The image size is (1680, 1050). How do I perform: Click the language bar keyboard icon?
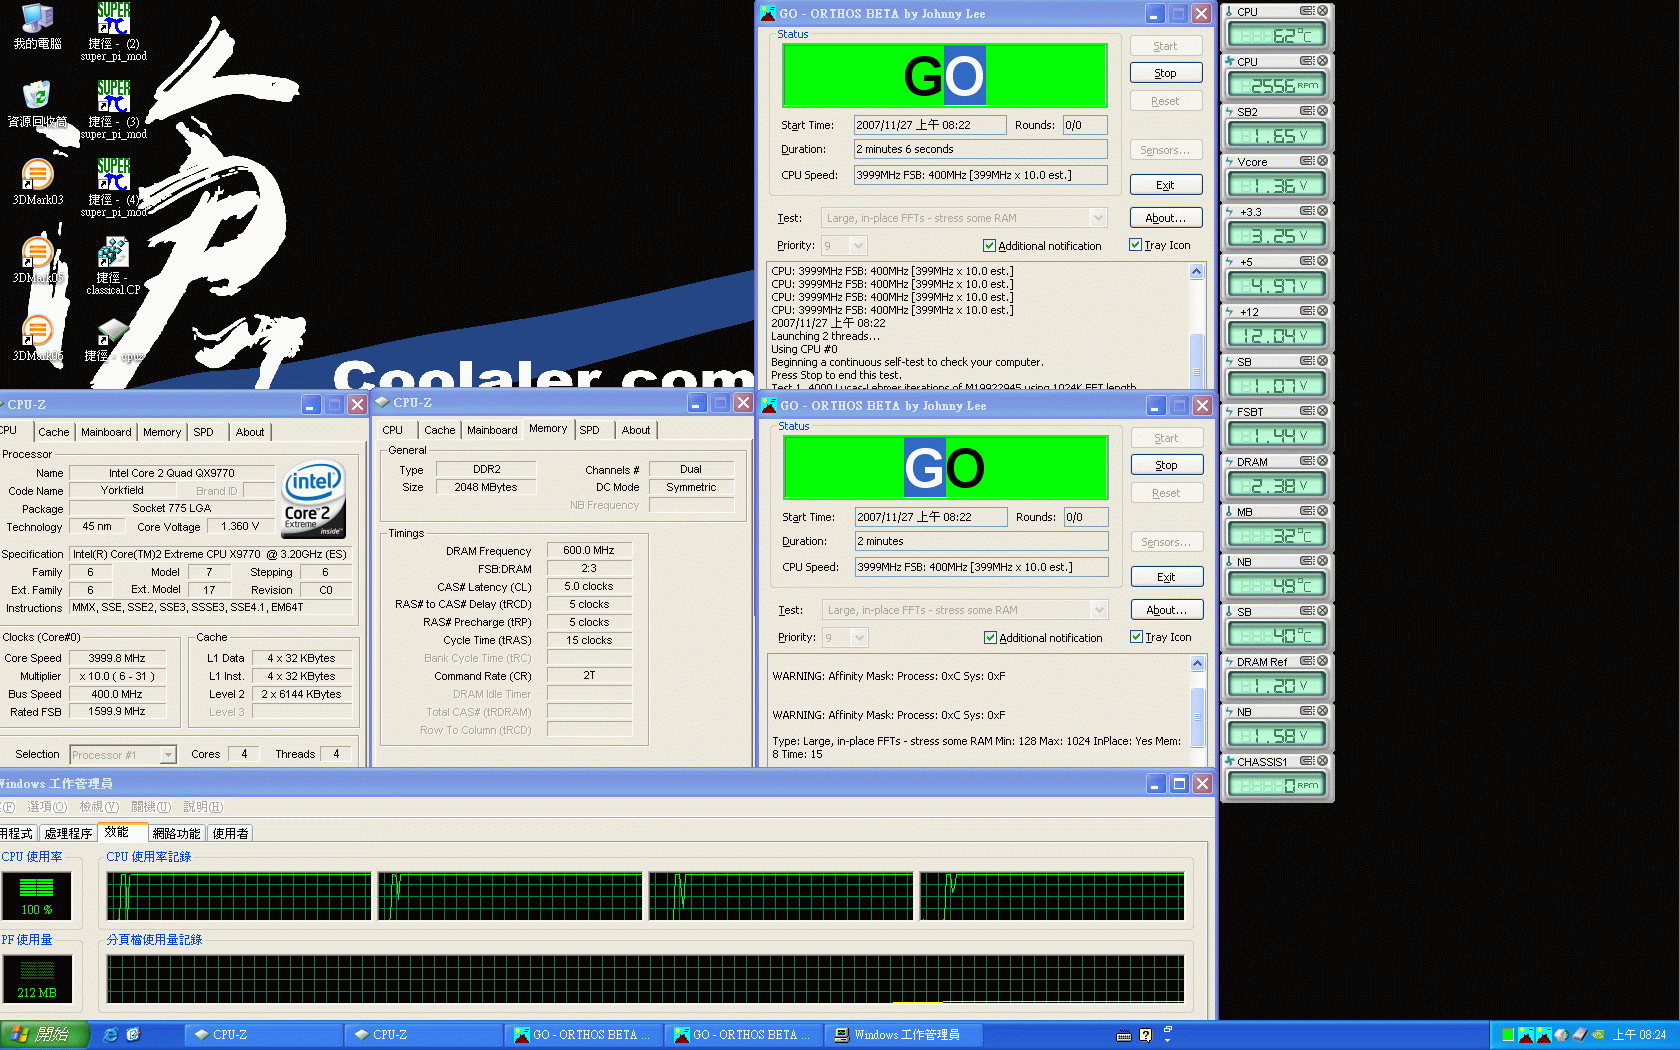[1124, 1035]
